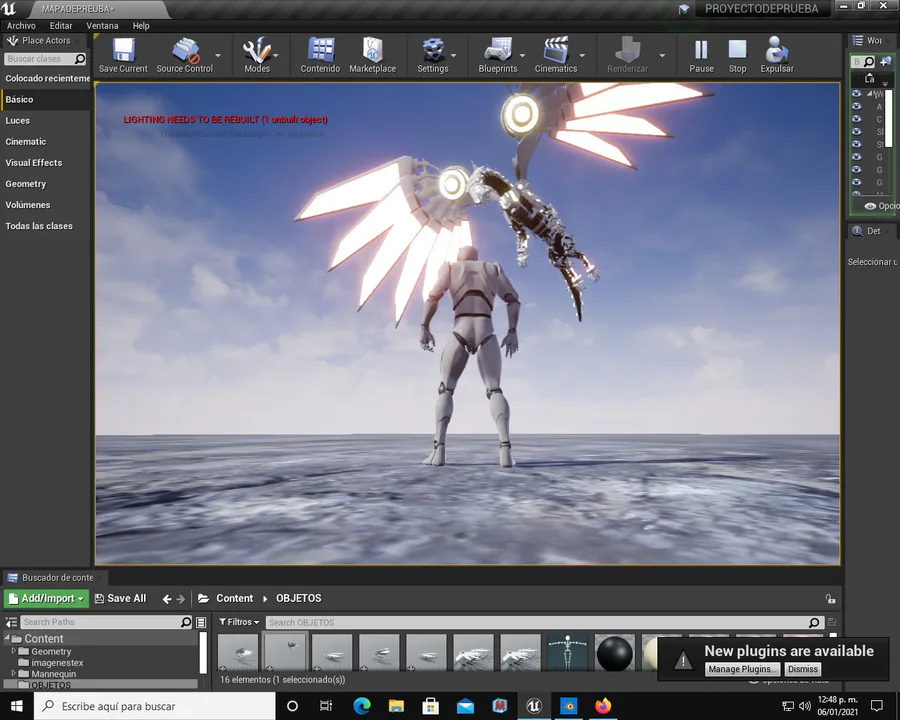This screenshot has width=900, height=720.
Task: Toggle eye visibility for the W row
Action: pyautogui.click(x=857, y=94)
